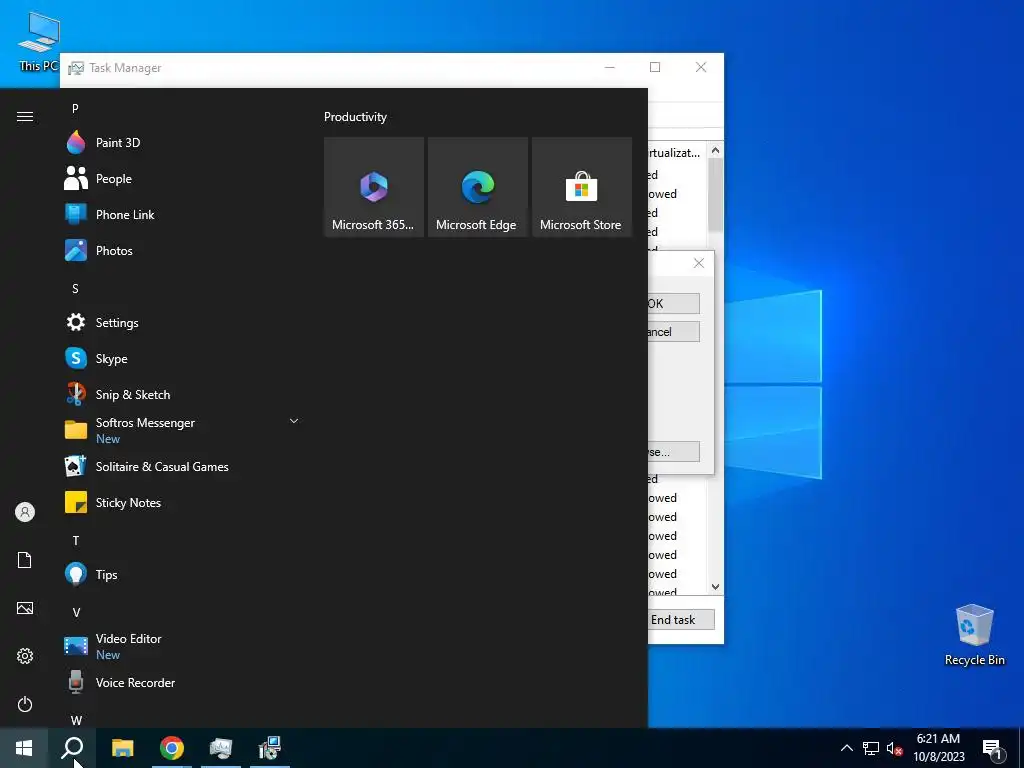
Task: Open Video Editor
Action: tap(183, 647)
